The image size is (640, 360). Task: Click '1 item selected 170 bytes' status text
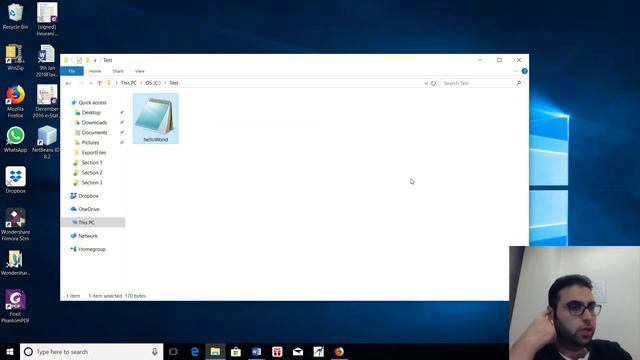tap(117, 296)
